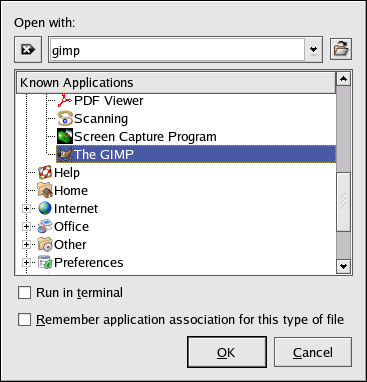Click The GIMP mascot icon
Viewport: 367px width, 382px height.
tap(65, 154)
